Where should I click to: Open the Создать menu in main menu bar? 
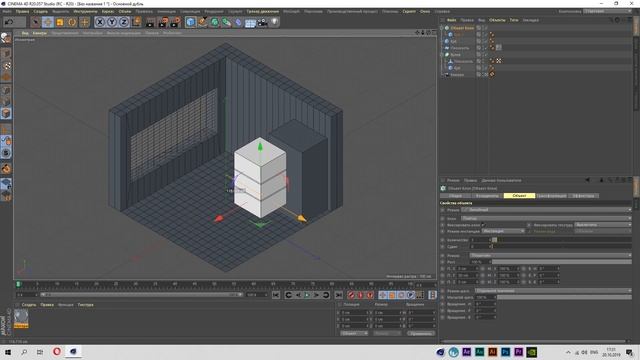coord(40,11)
